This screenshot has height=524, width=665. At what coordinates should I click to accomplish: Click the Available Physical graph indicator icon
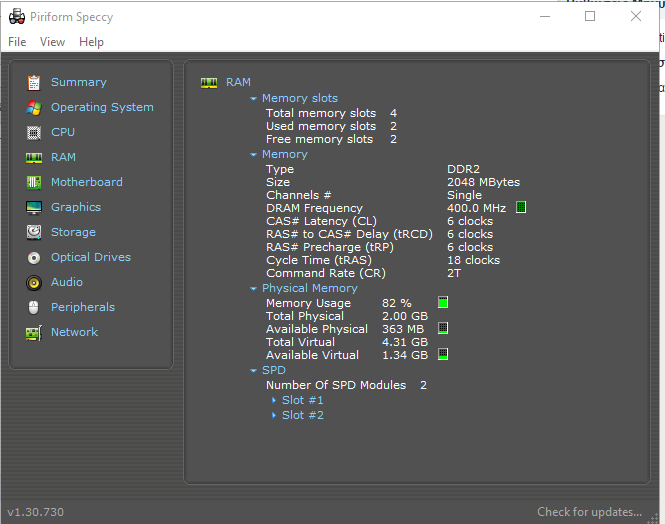443,328
